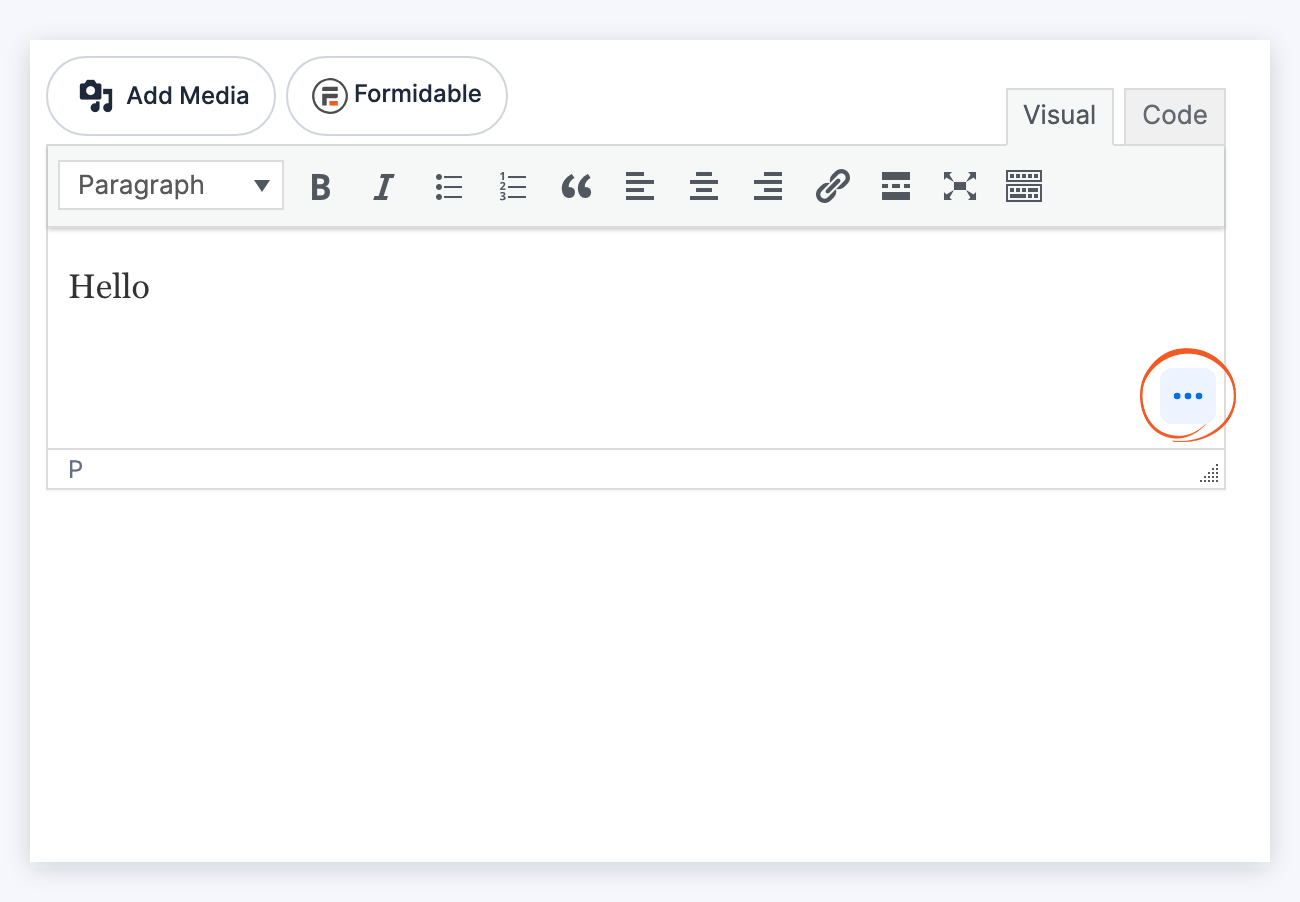Viewport: 1300px width, 902px height.
Task: Align text center
Action: [x=704, y=186]
